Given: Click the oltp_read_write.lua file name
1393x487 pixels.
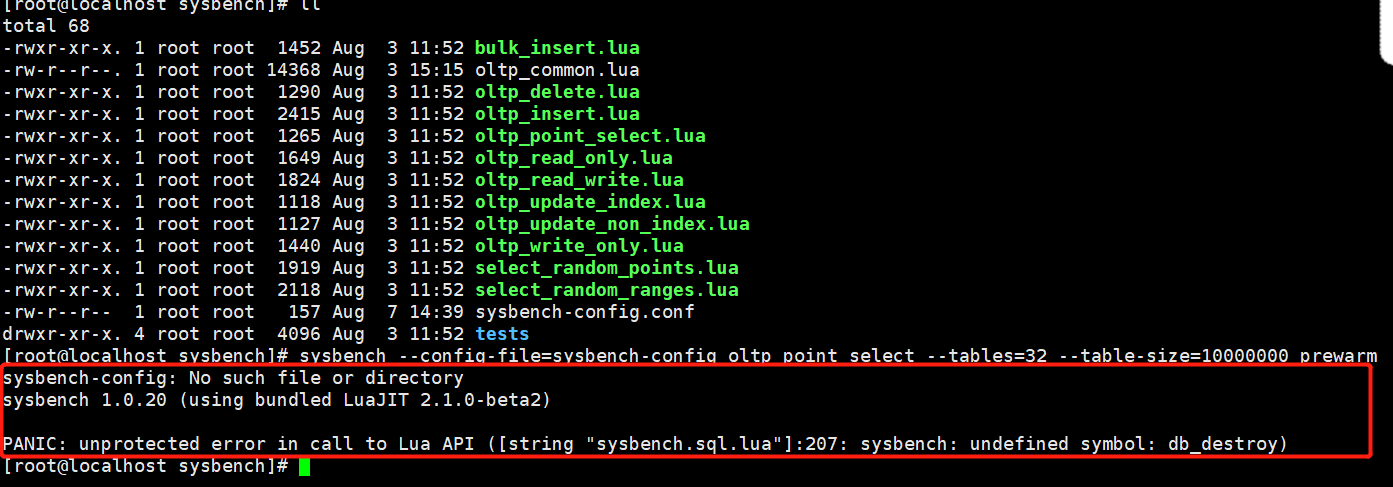Looking at the screenshot, I should pyautogui.click(x=578, y=180).
